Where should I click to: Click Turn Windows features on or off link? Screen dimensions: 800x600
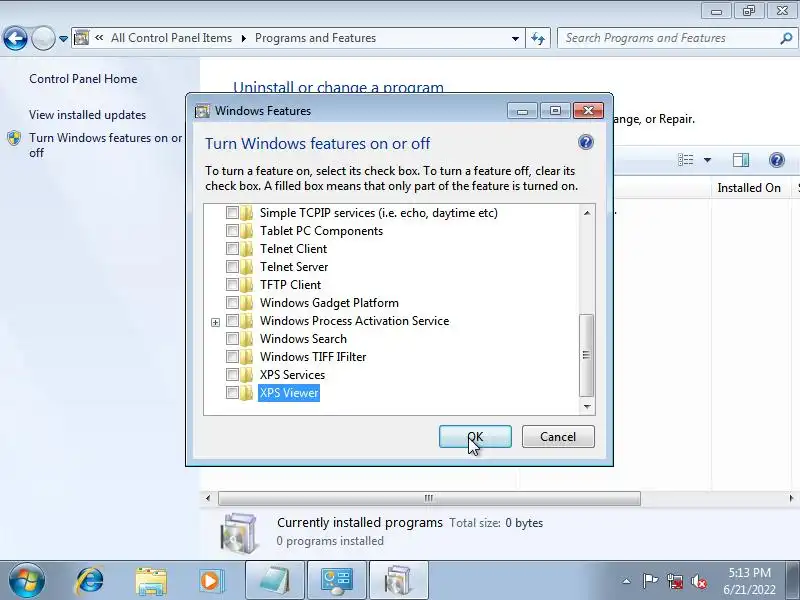click(x=105, y=145)
